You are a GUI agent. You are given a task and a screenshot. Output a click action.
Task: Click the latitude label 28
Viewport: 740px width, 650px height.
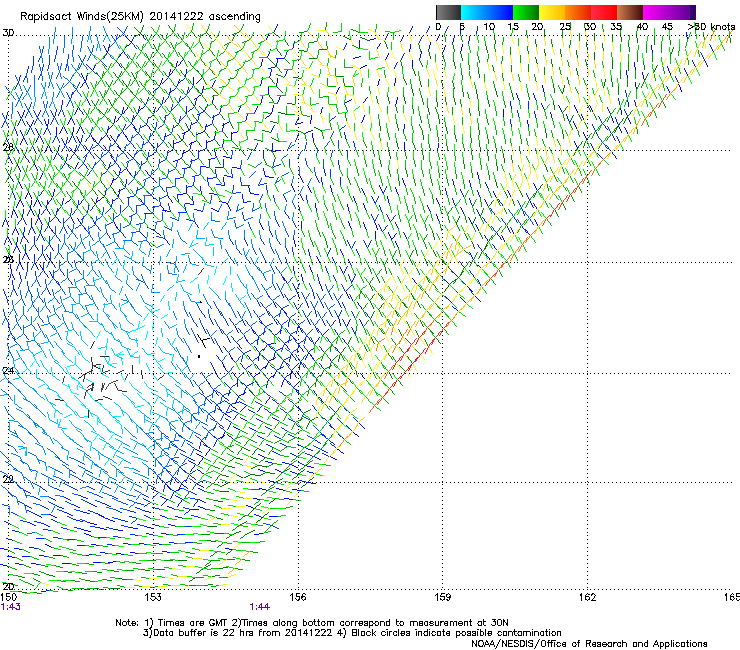pos(8,147)
